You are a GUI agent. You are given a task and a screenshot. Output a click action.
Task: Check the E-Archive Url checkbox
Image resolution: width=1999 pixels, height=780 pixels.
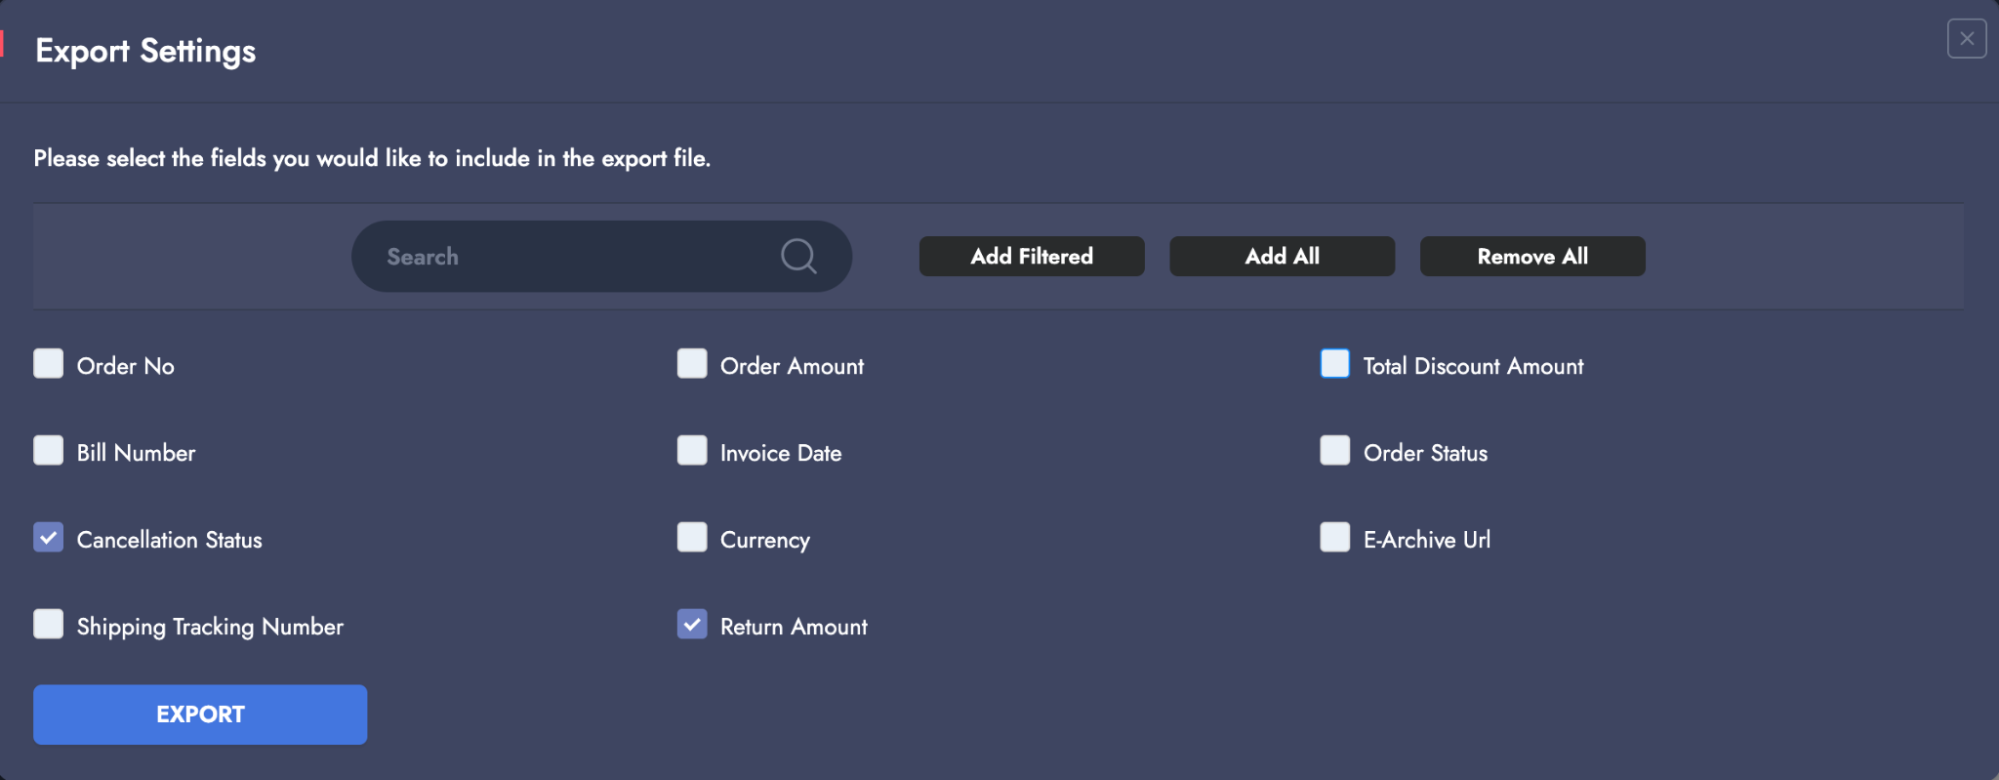[x=1335, y=538]
